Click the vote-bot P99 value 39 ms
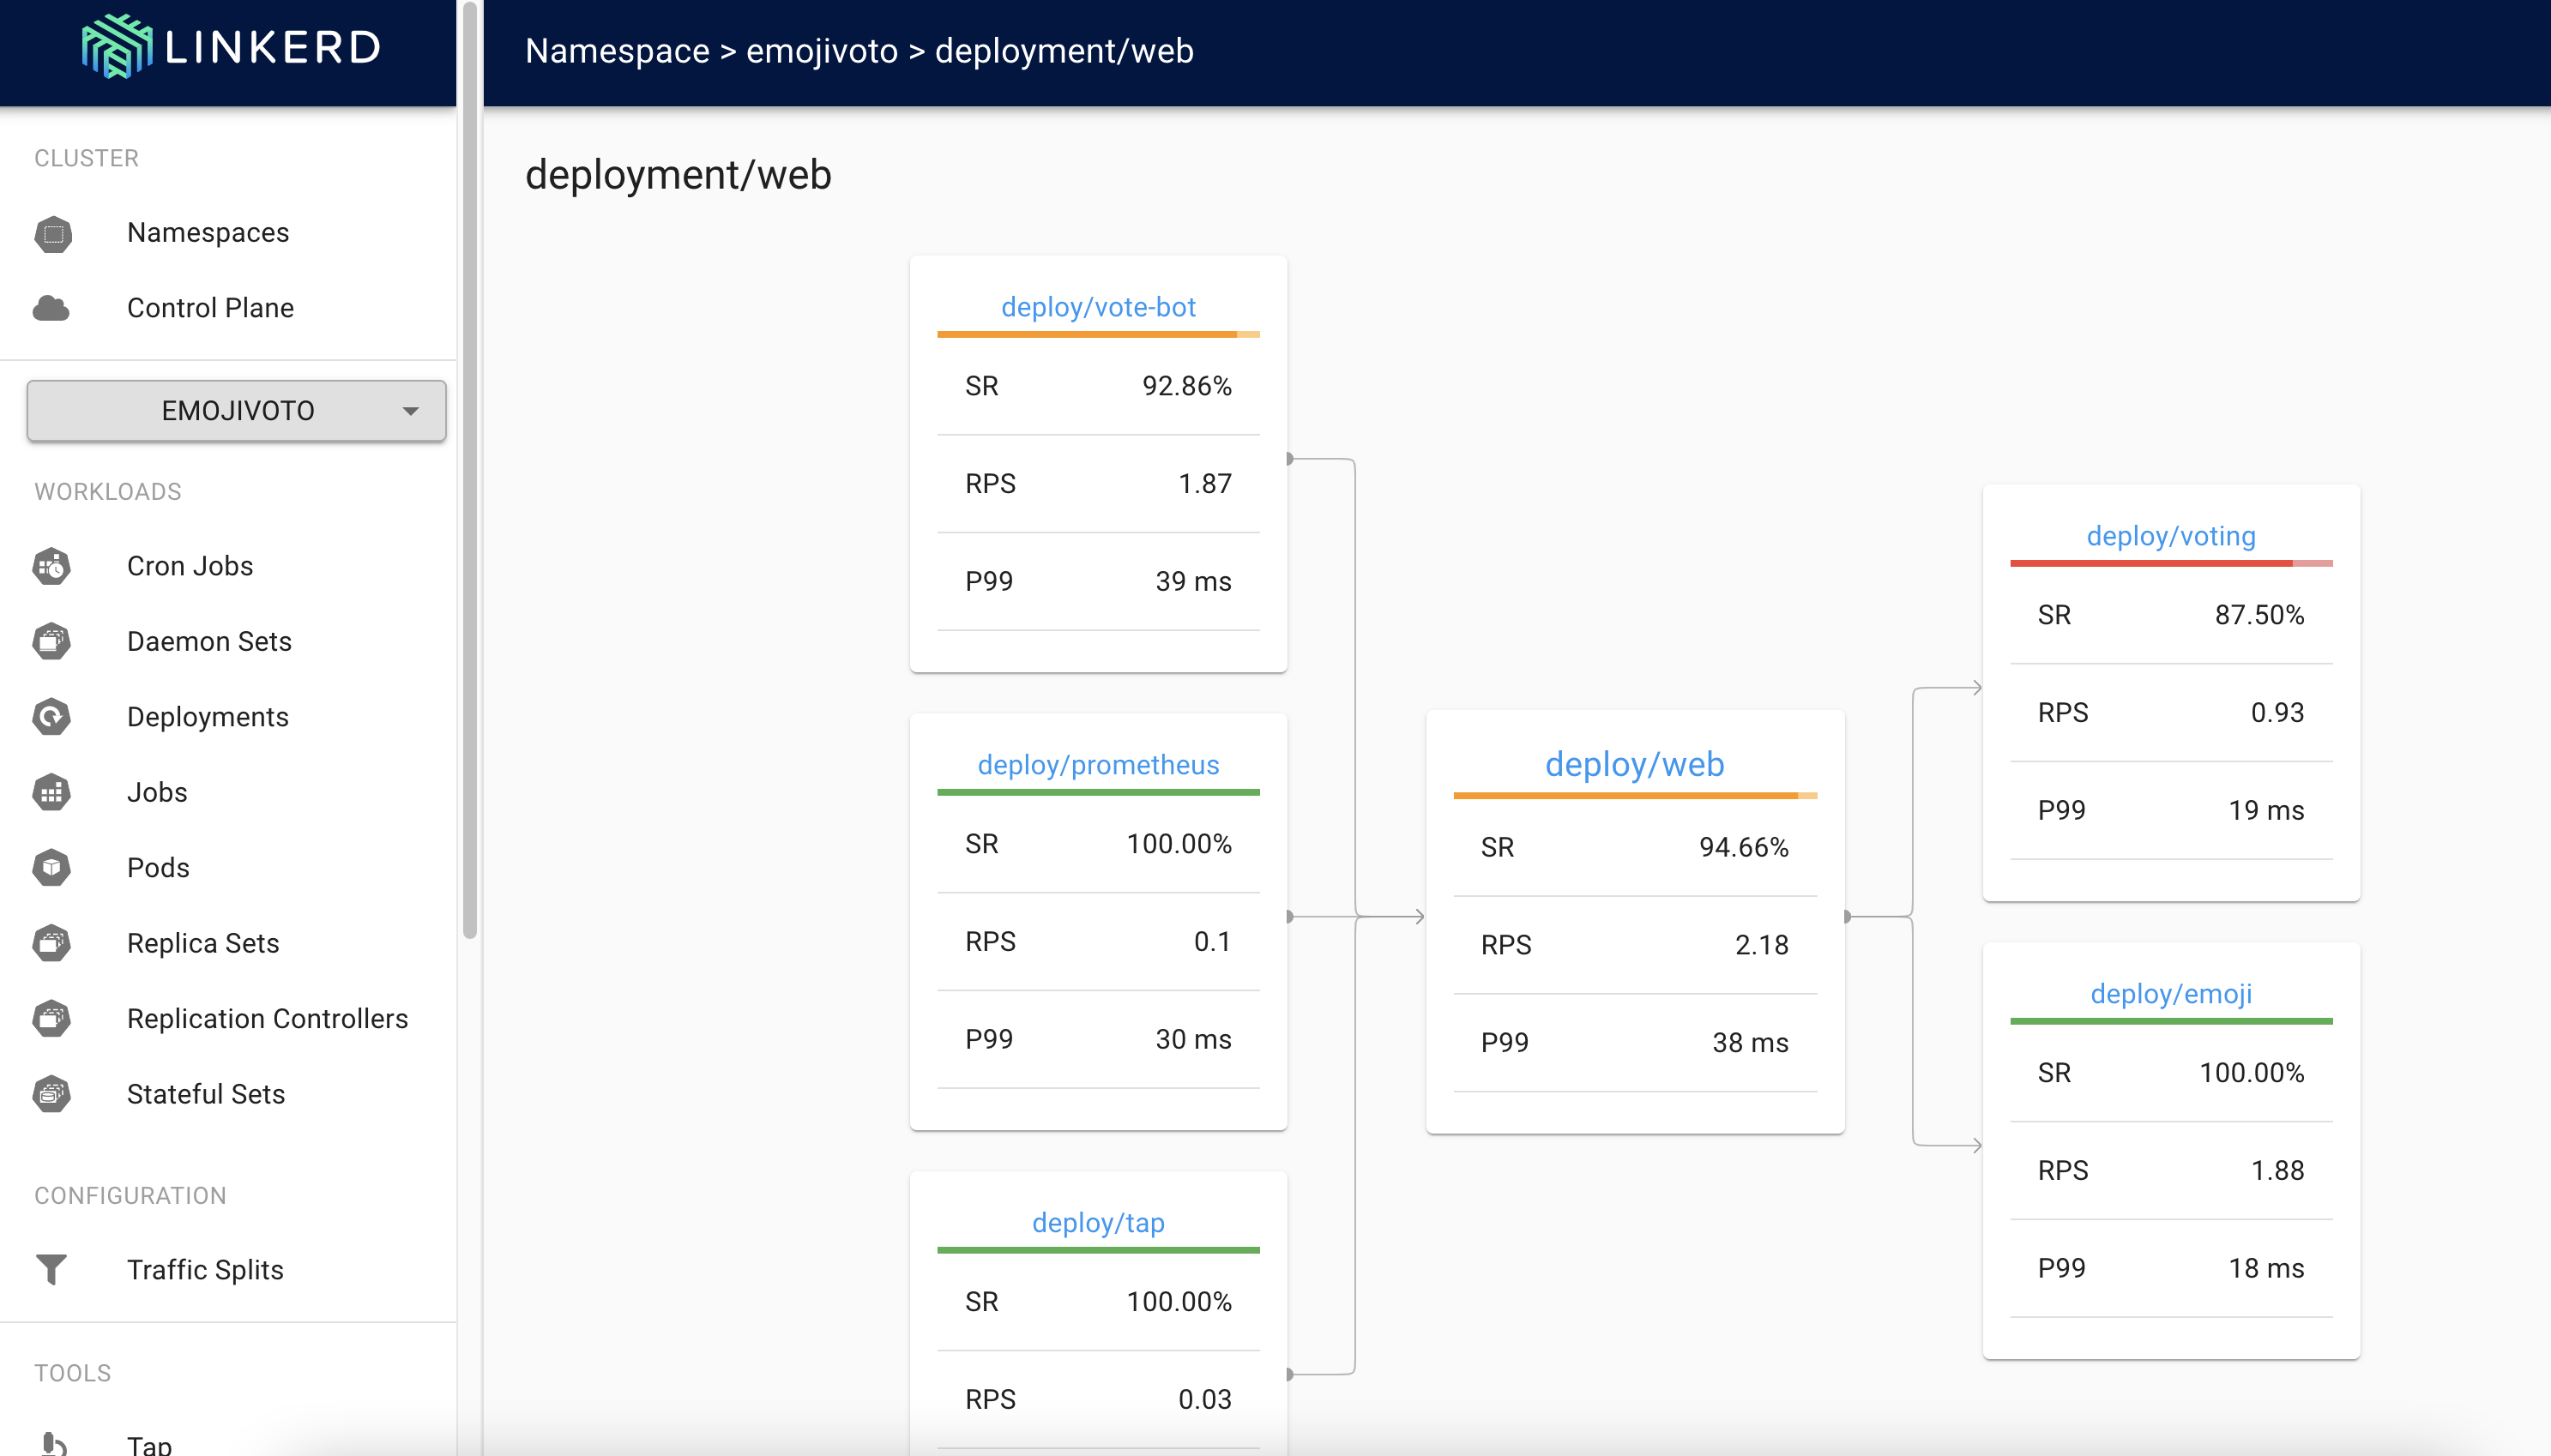 coord(1194,582)
